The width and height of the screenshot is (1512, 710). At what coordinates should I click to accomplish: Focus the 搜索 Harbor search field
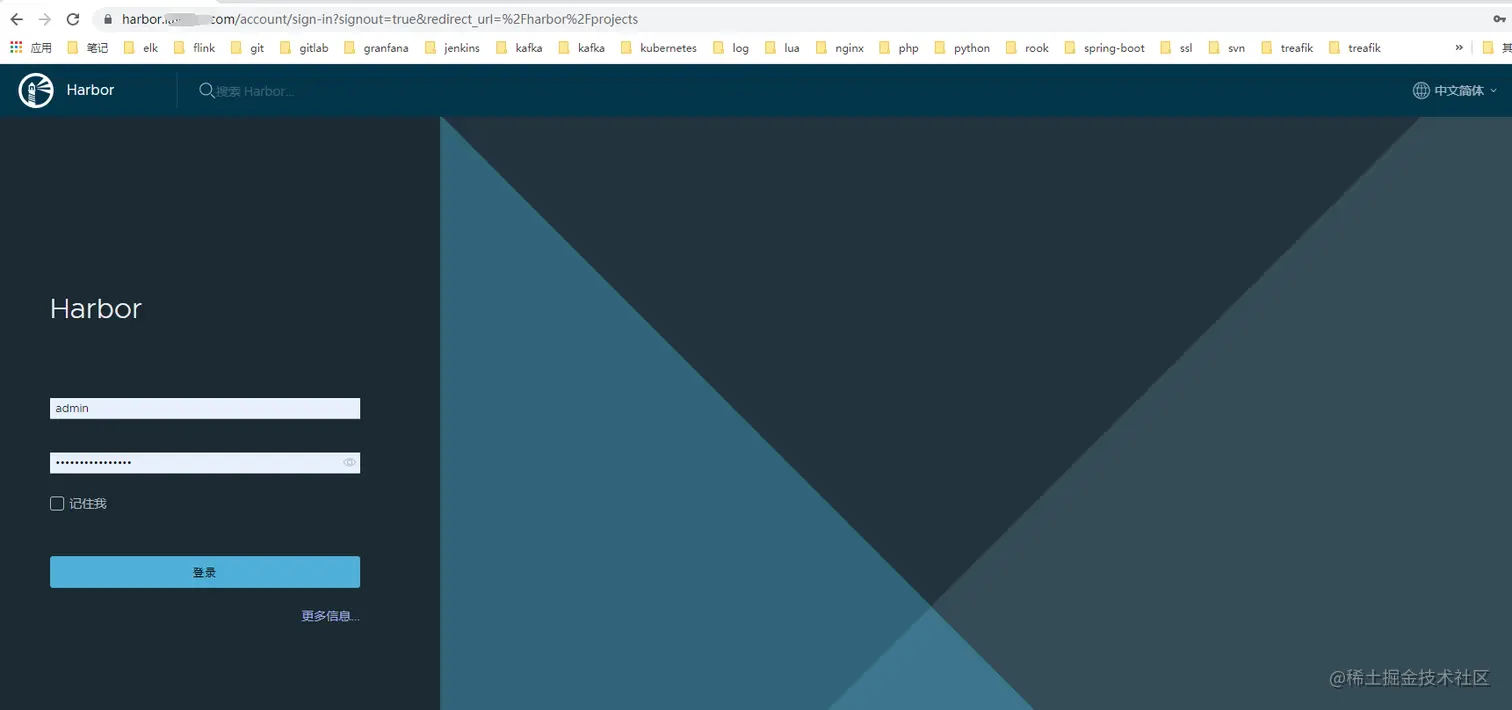256,91
